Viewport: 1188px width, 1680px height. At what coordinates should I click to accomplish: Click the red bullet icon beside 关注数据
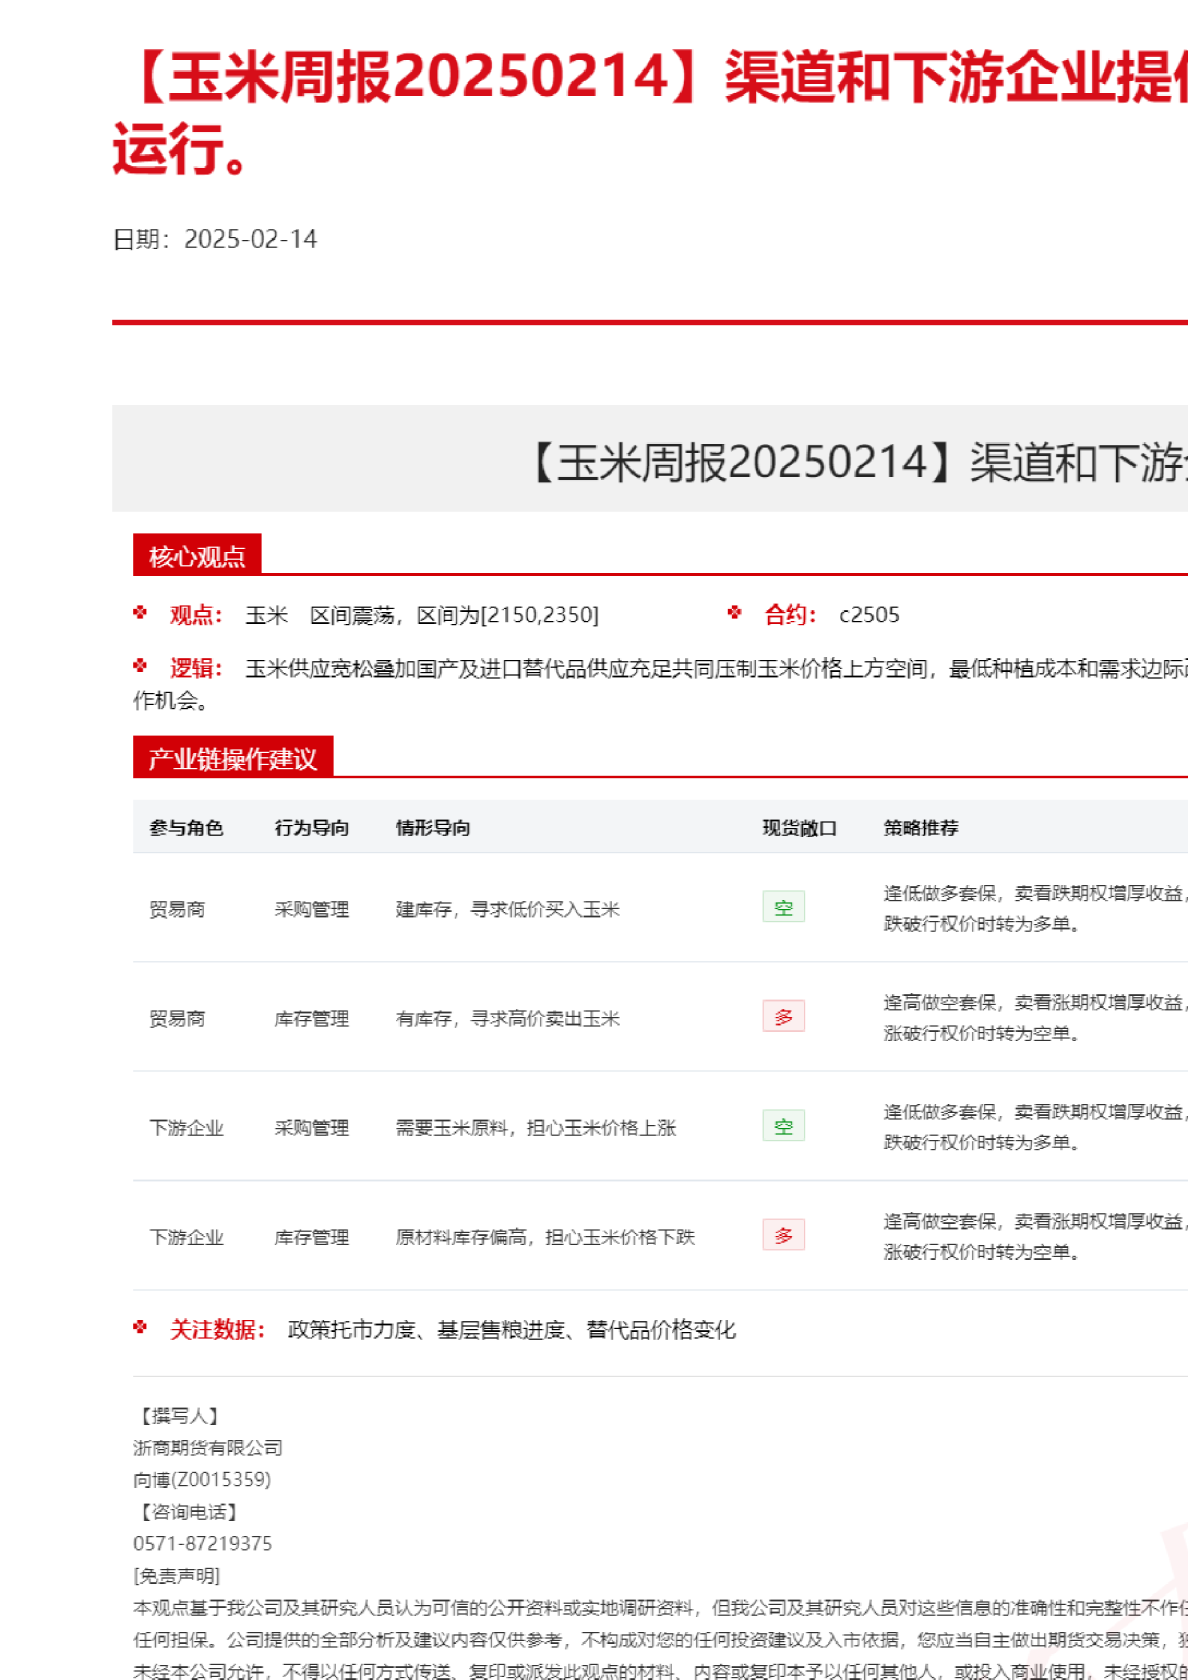tap(140, 1328)
